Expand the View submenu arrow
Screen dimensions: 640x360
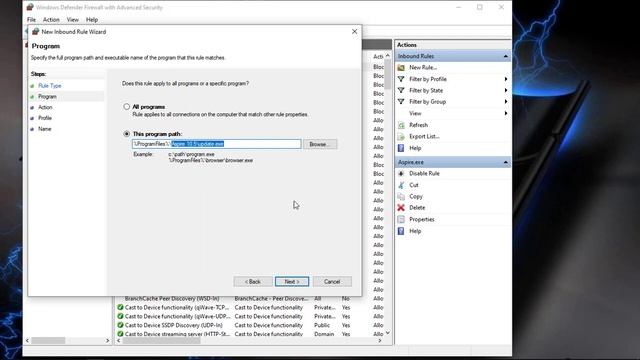506,113
